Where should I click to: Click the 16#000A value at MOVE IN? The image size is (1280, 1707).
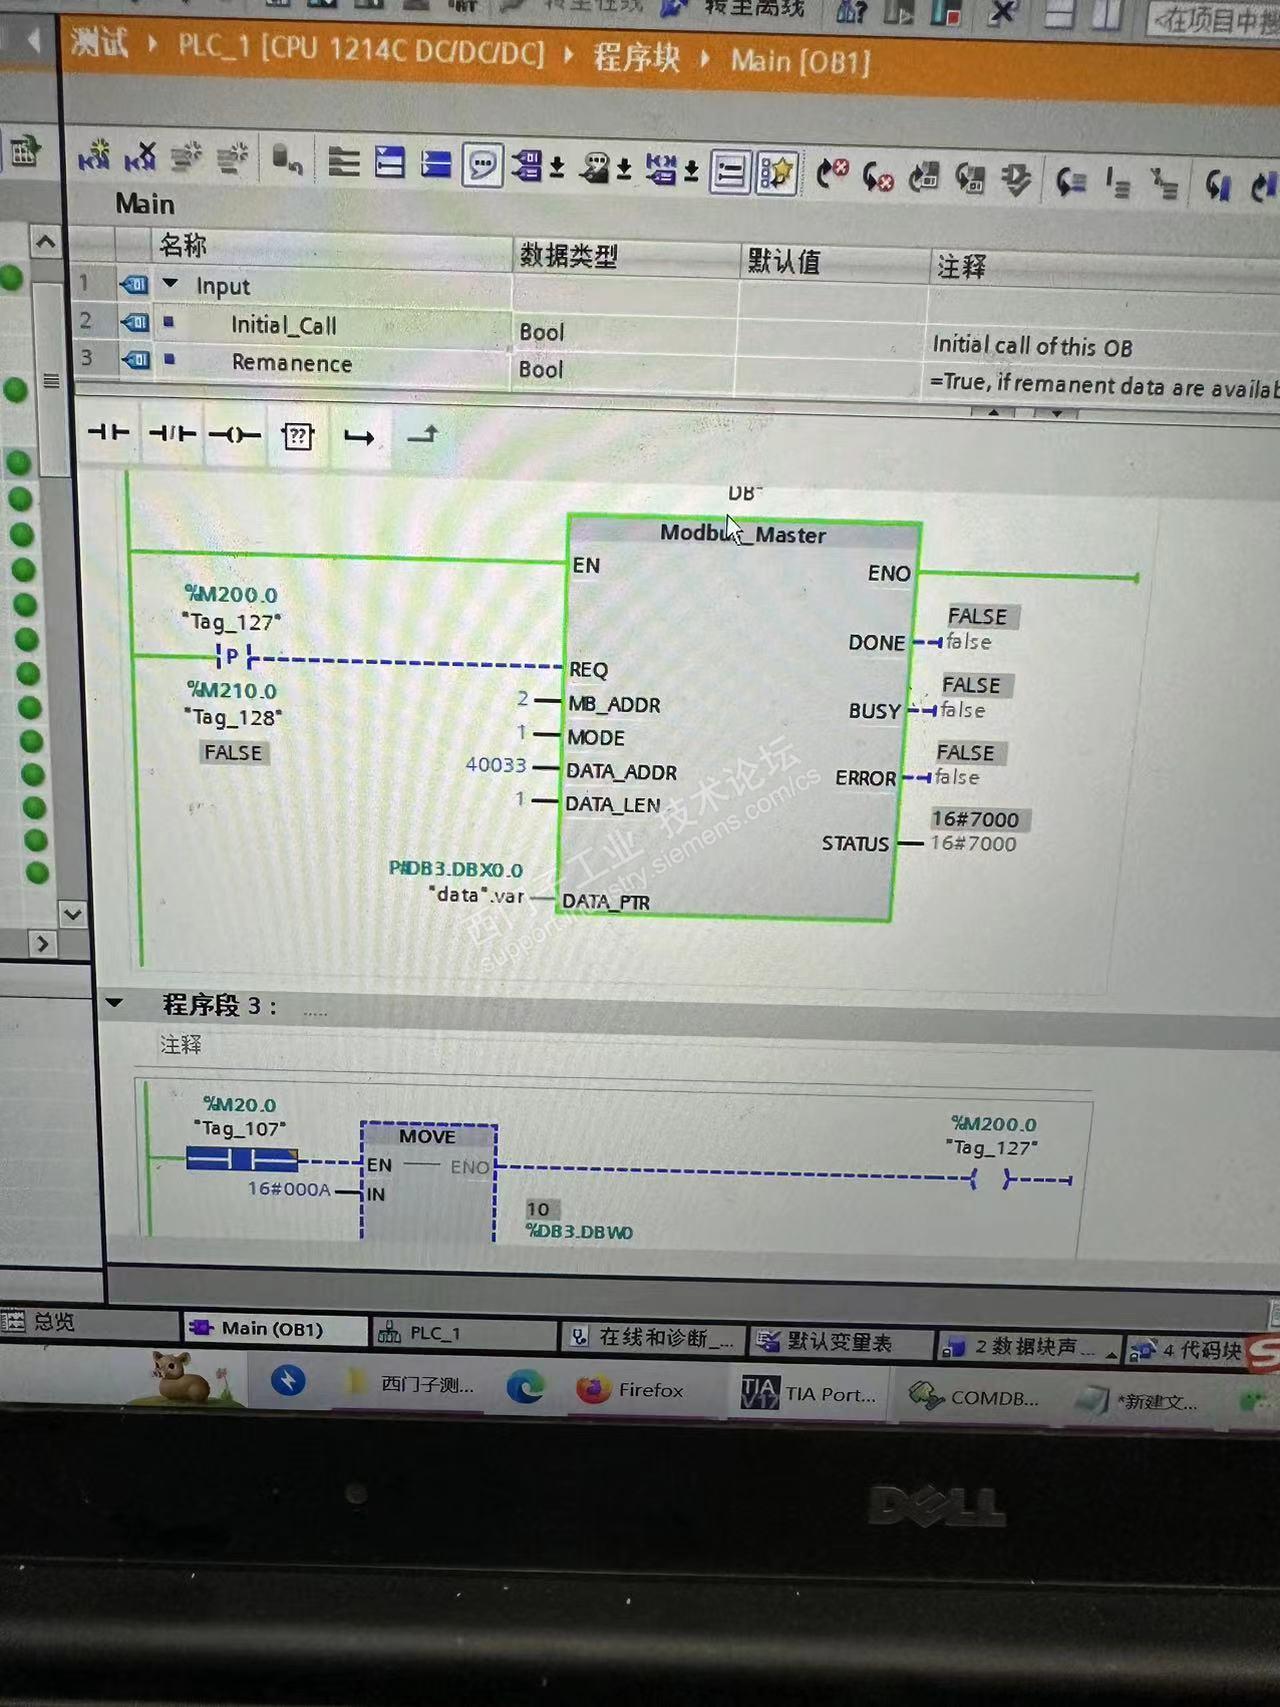pos(288,1189)
